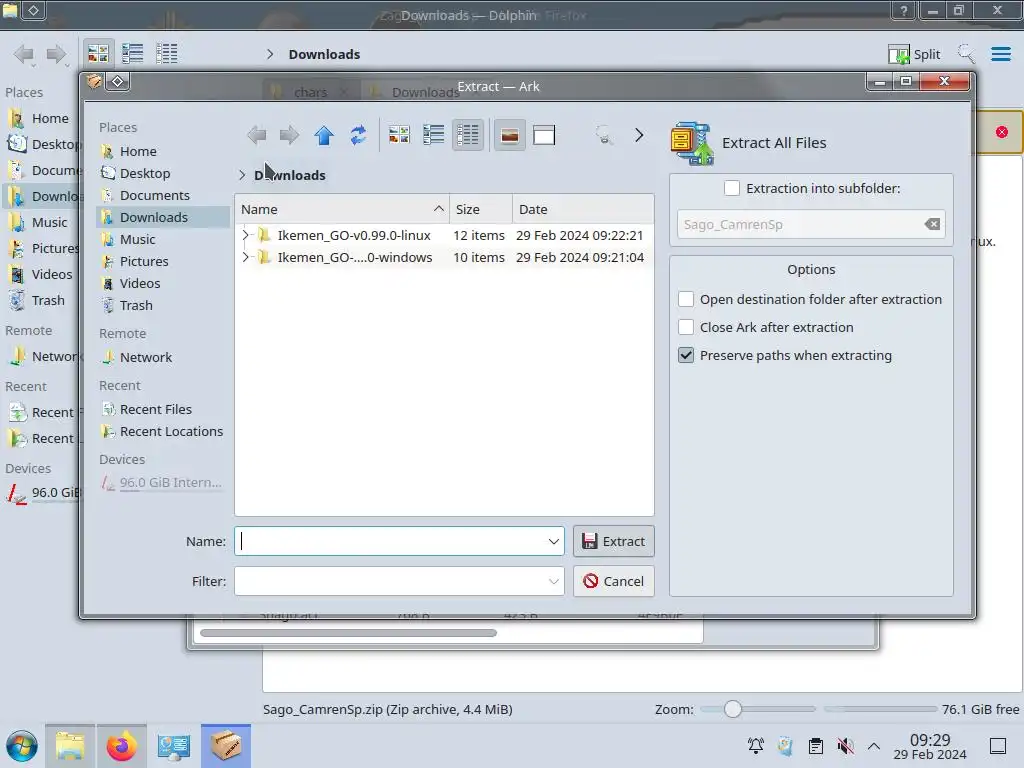The image size is (1024, 768).
Task: Switch extract dialog to compact view
Action: (x=434, y=135)
